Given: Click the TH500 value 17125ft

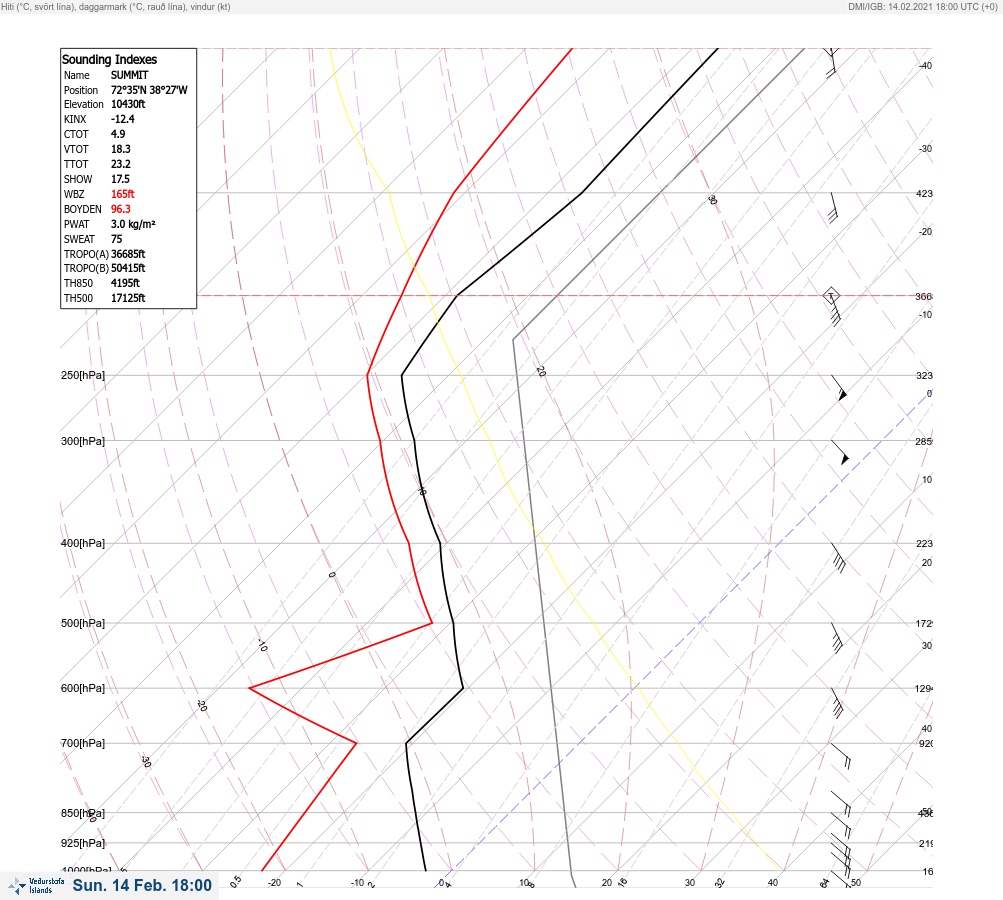Looking at the screenshot, I should click(x=128, y=298).
